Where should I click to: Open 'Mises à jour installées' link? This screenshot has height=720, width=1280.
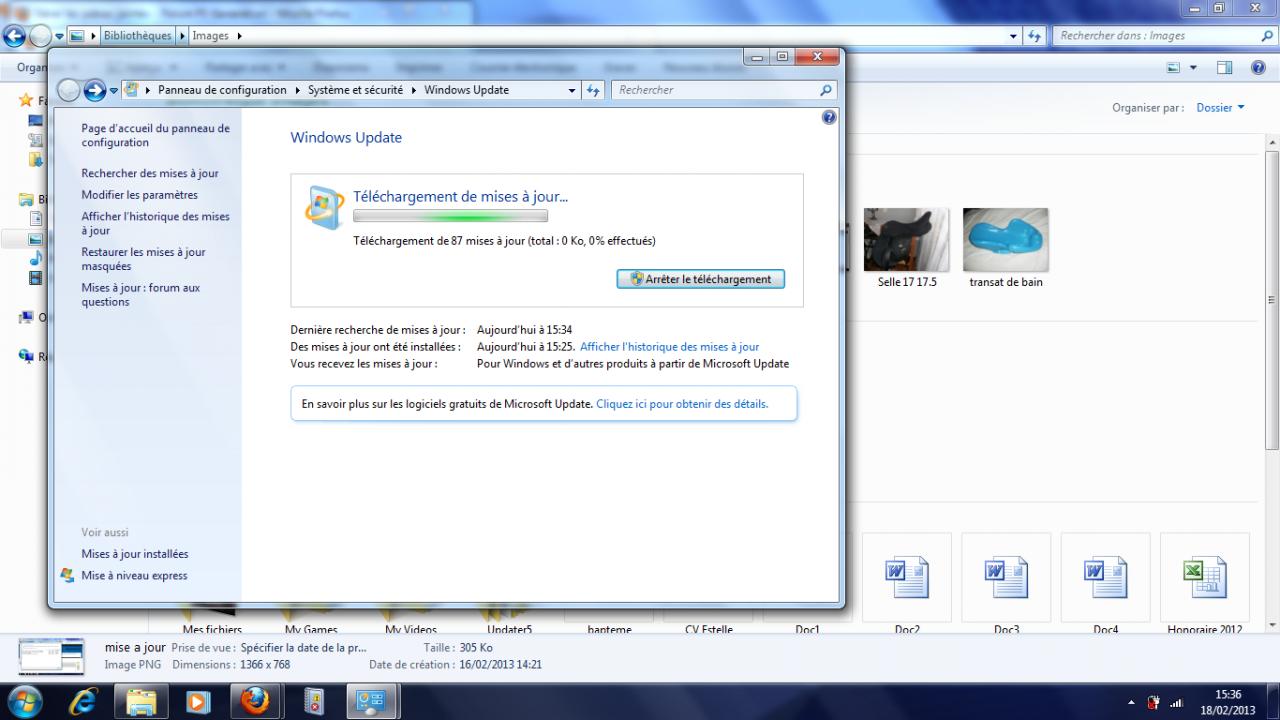pos(135,554)
